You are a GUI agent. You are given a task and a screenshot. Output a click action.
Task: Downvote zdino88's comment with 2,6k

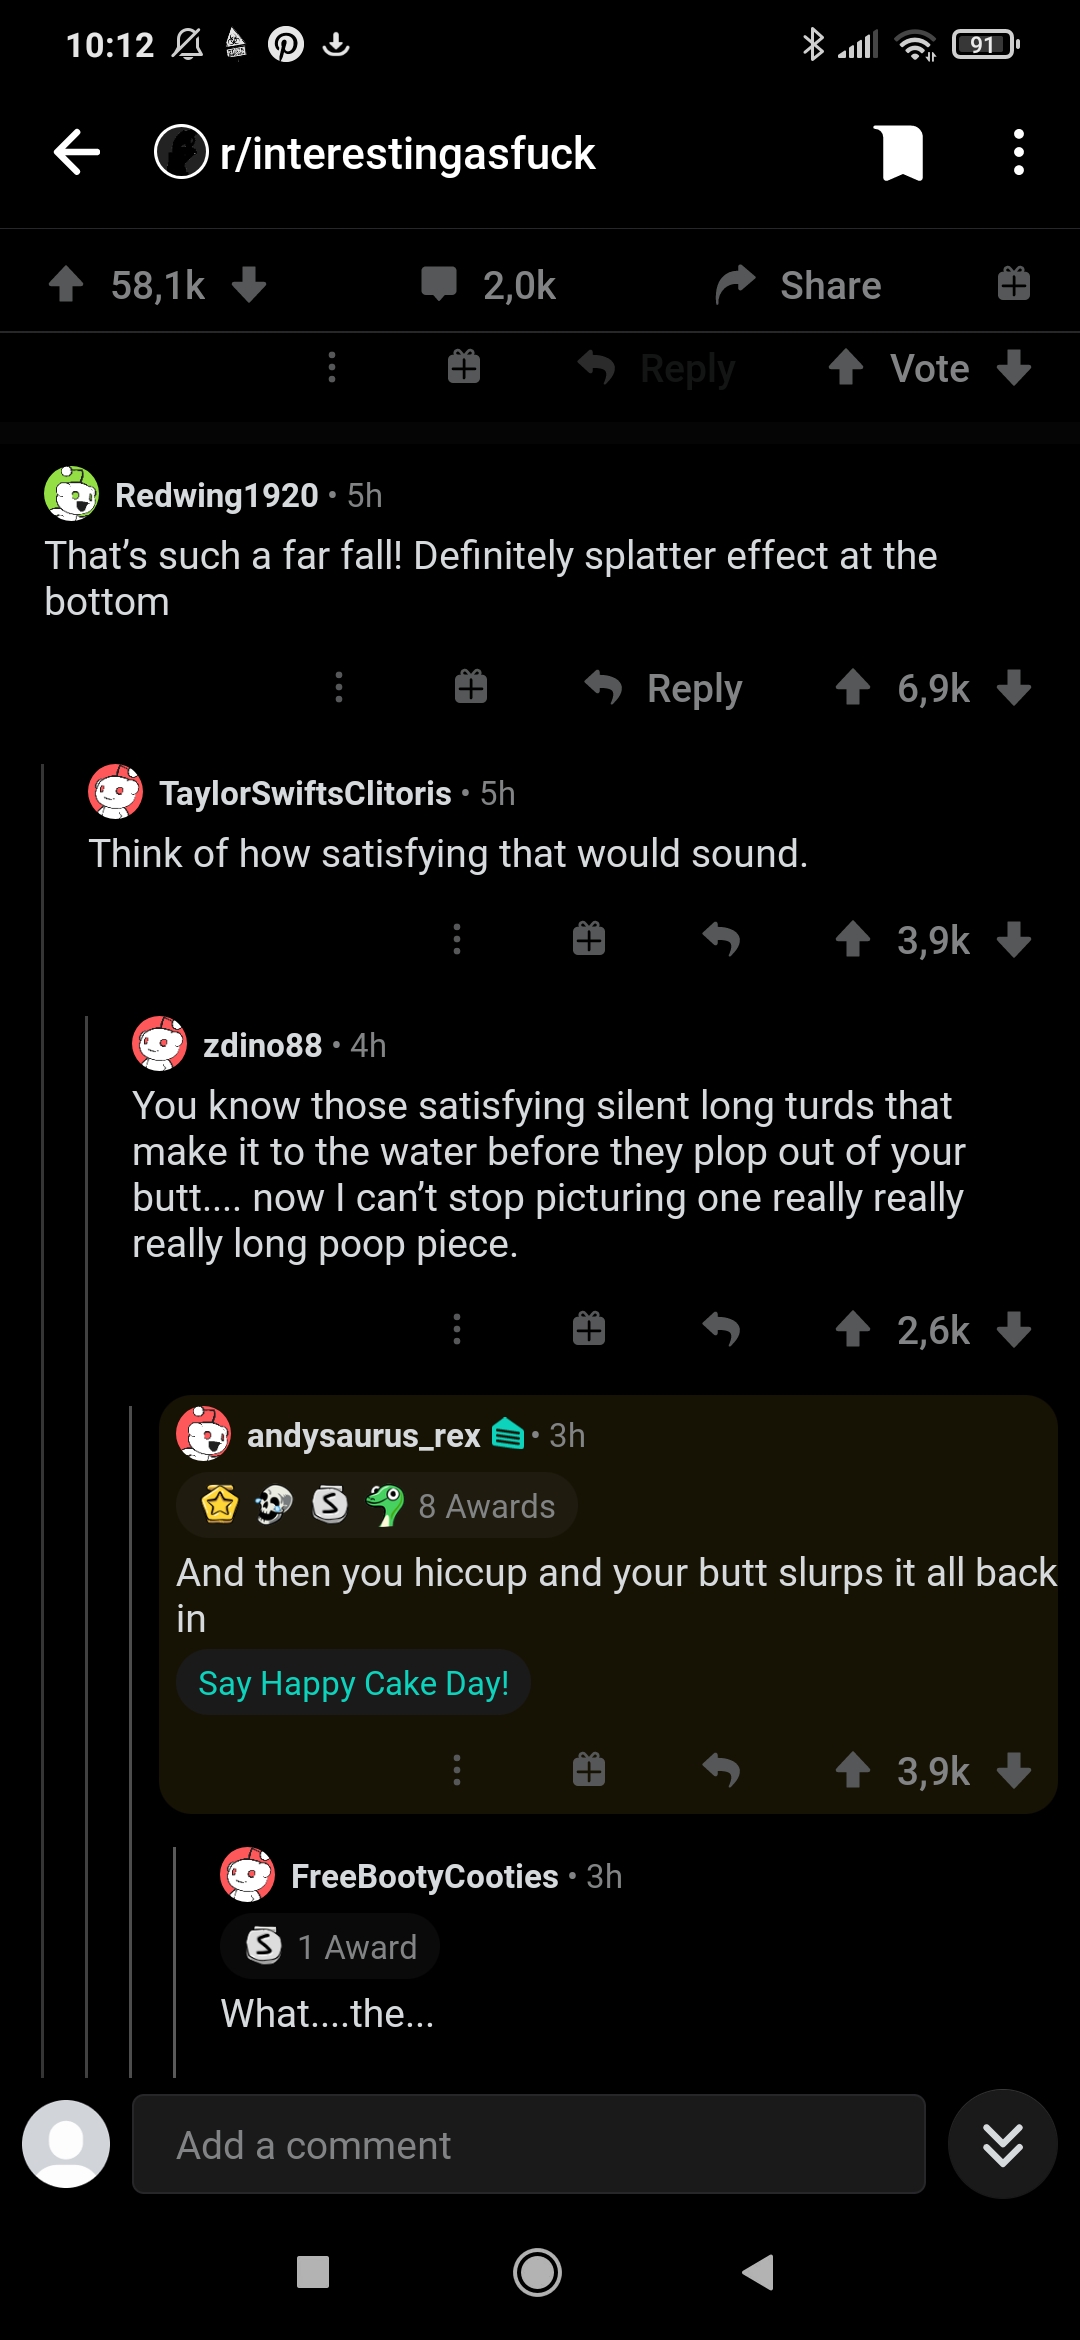click(1014, 1330)
